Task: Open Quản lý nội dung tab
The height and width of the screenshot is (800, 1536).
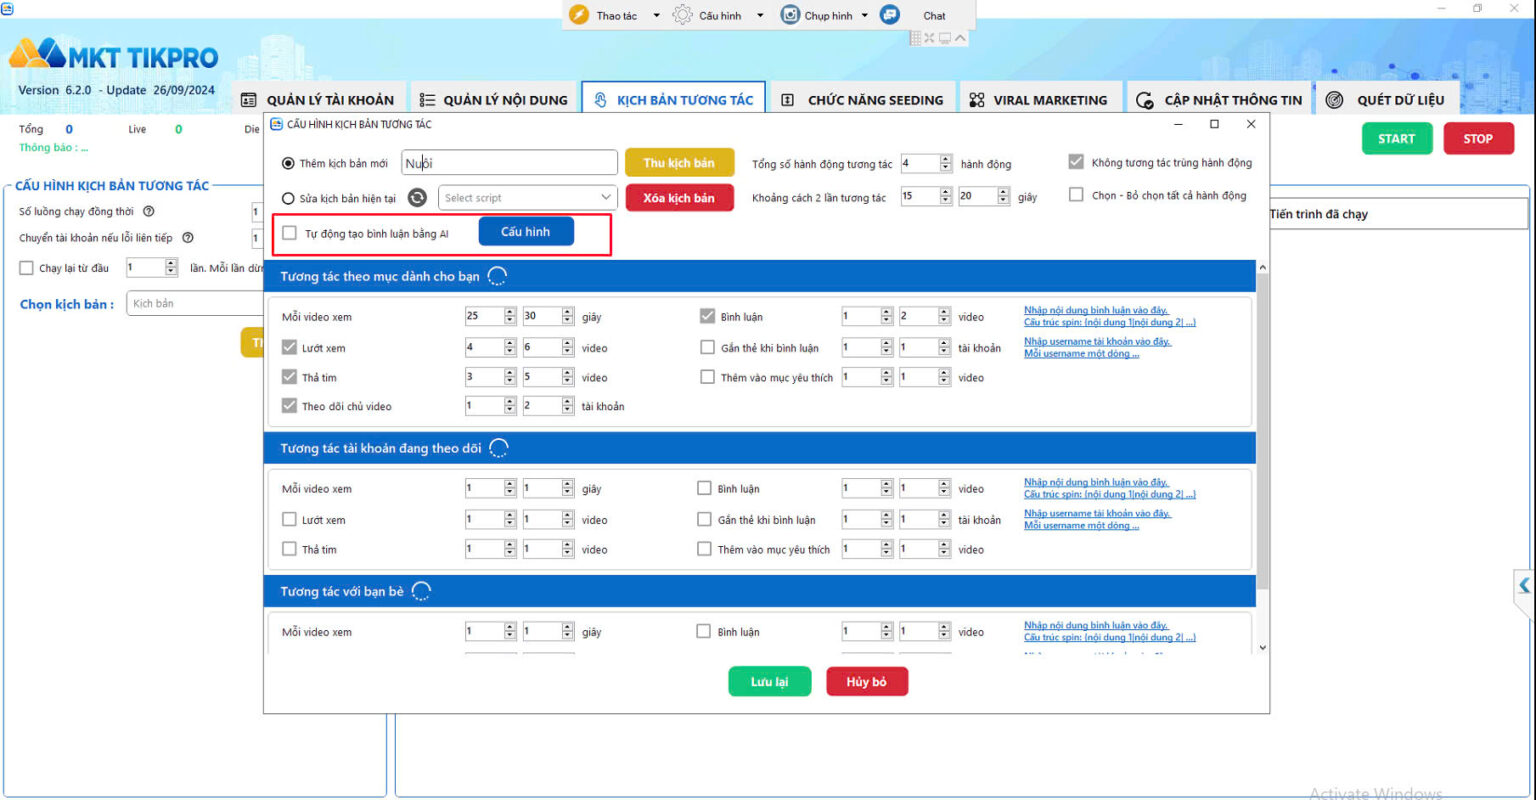Action: click(x=494, y=100)
